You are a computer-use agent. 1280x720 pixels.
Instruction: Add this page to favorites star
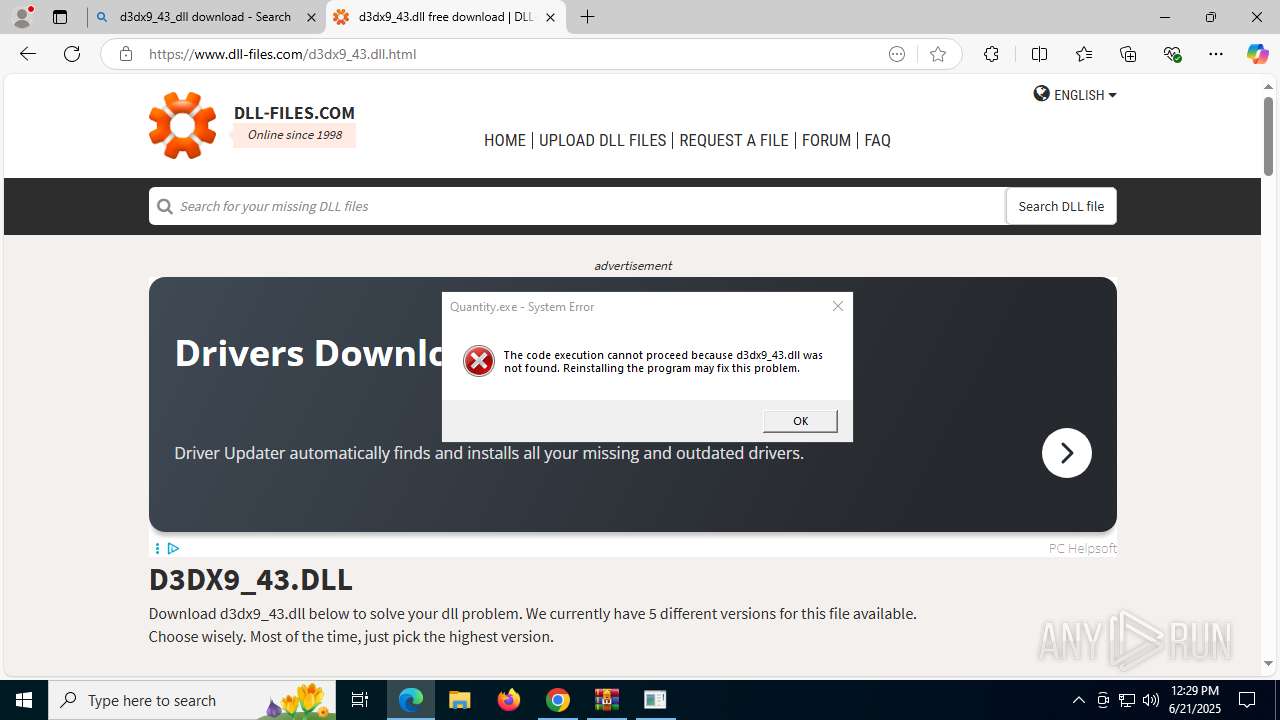(x=938, y=54)
